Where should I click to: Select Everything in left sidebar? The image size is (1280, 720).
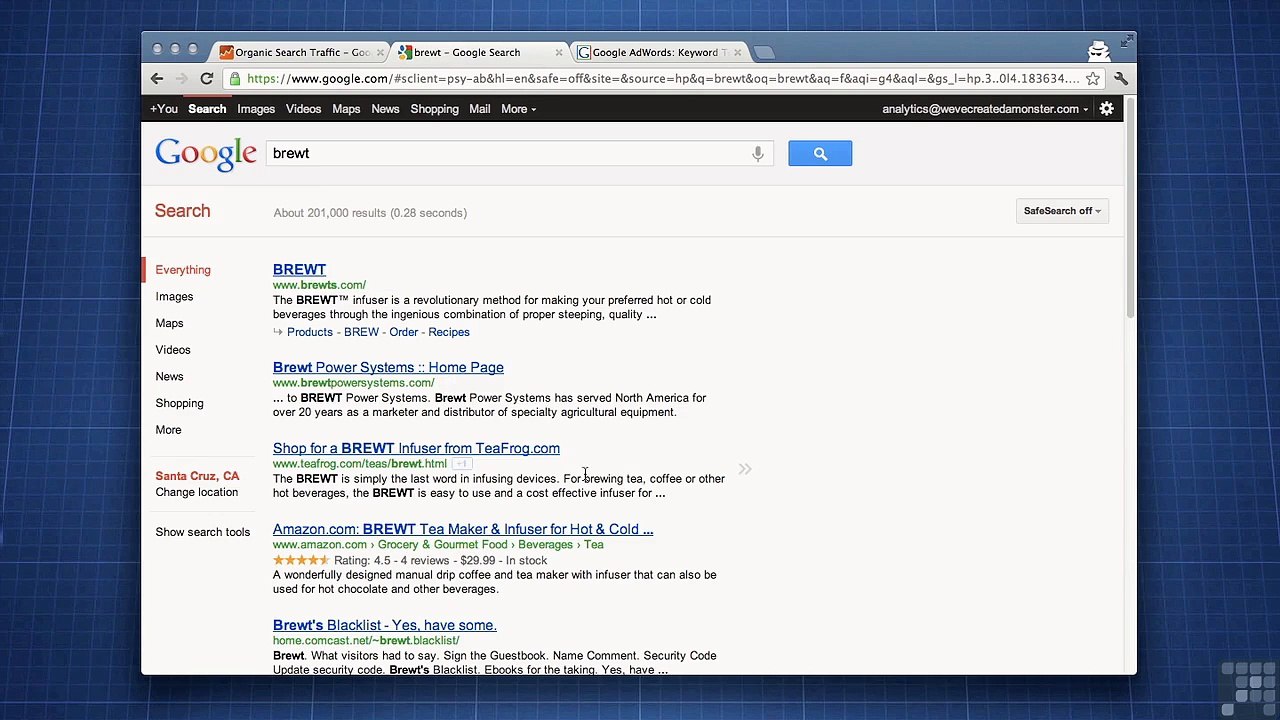coord(183,270)
